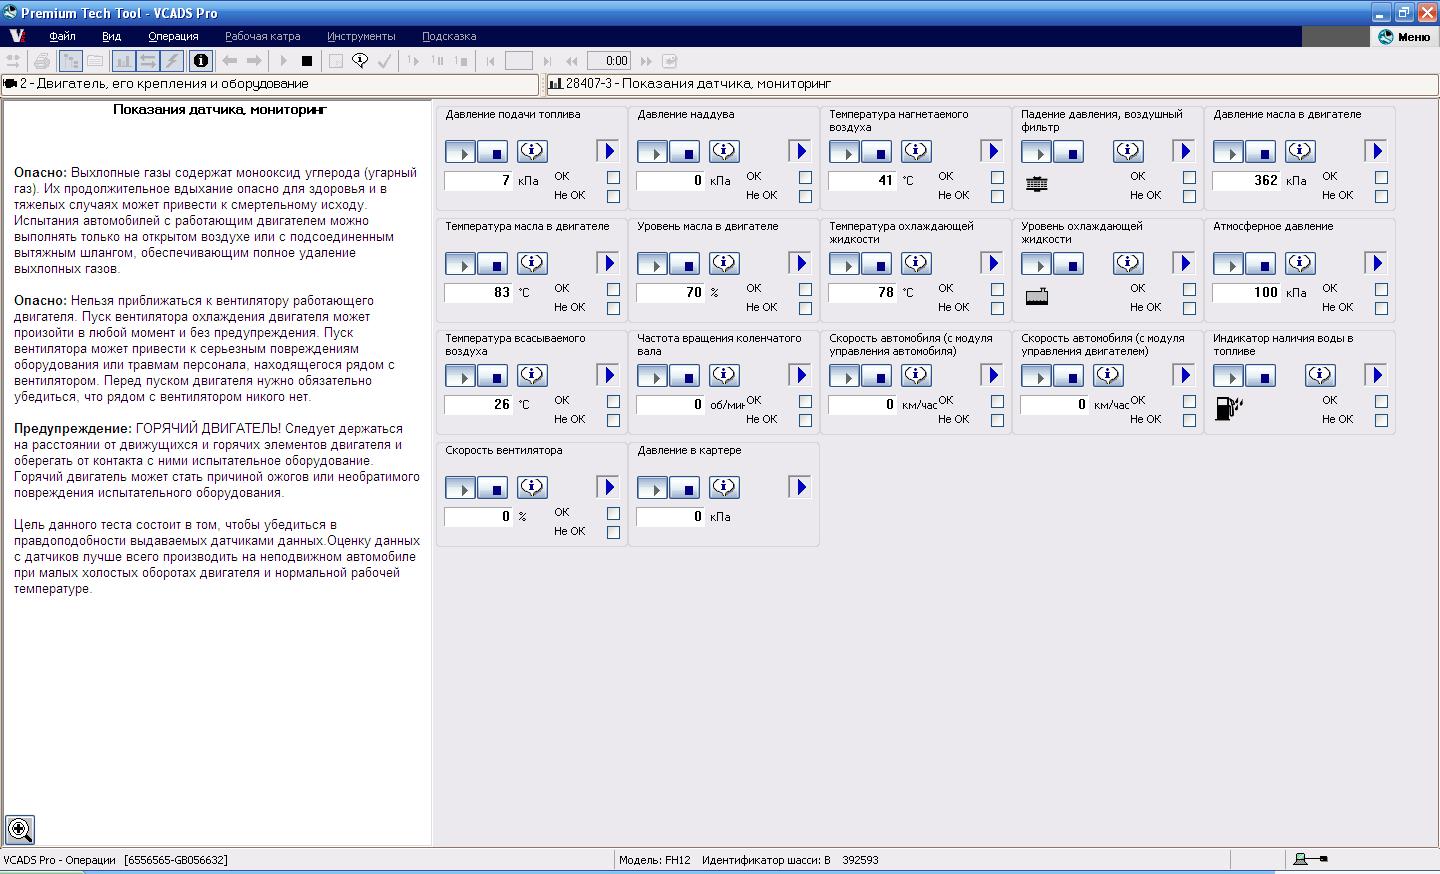Stop monitoring Температура нагнетаемого воздуха sensor
1440x874 pixels.
click(876, 151)
